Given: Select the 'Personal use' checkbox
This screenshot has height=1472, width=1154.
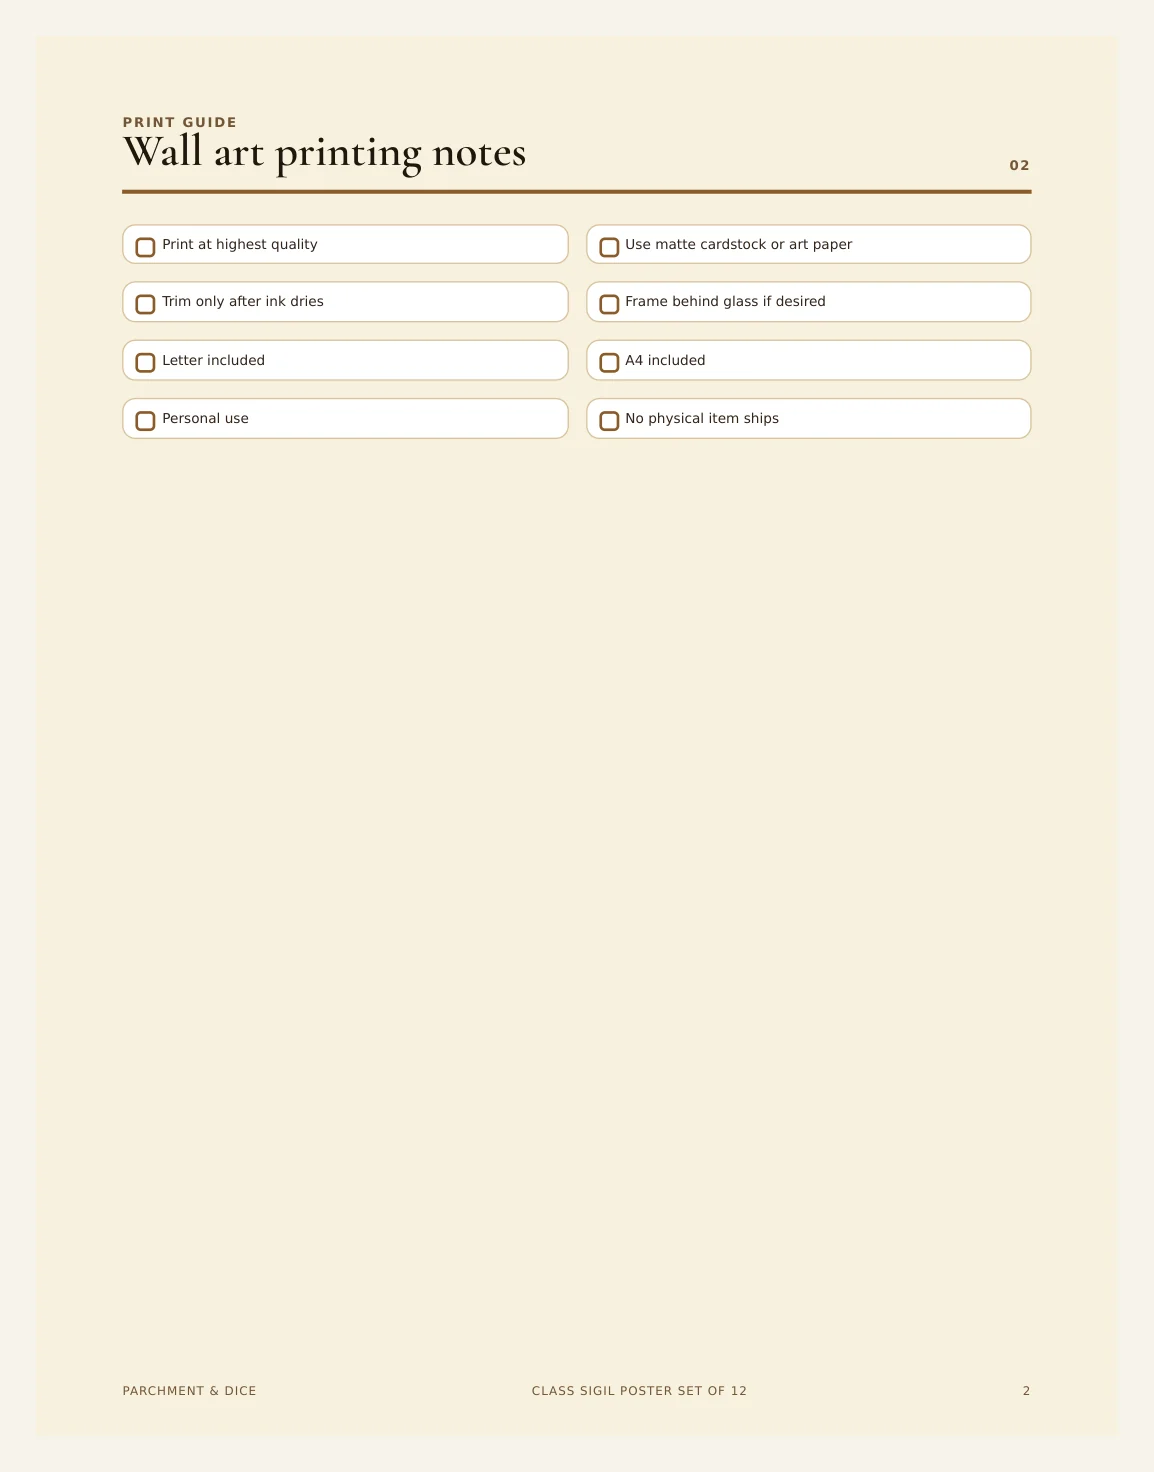Looking at the screenshot, I should (x=145, y=420).
